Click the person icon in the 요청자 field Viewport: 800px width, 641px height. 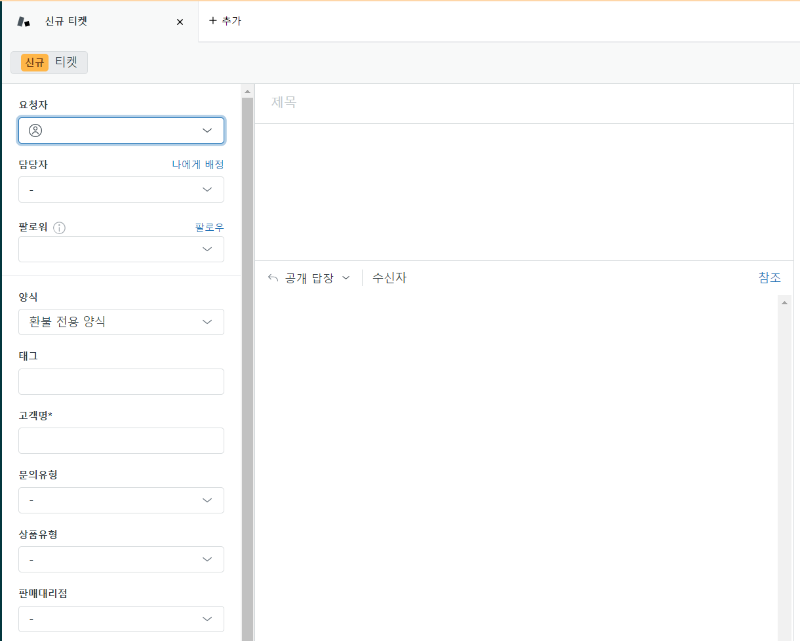pos(35,130)
